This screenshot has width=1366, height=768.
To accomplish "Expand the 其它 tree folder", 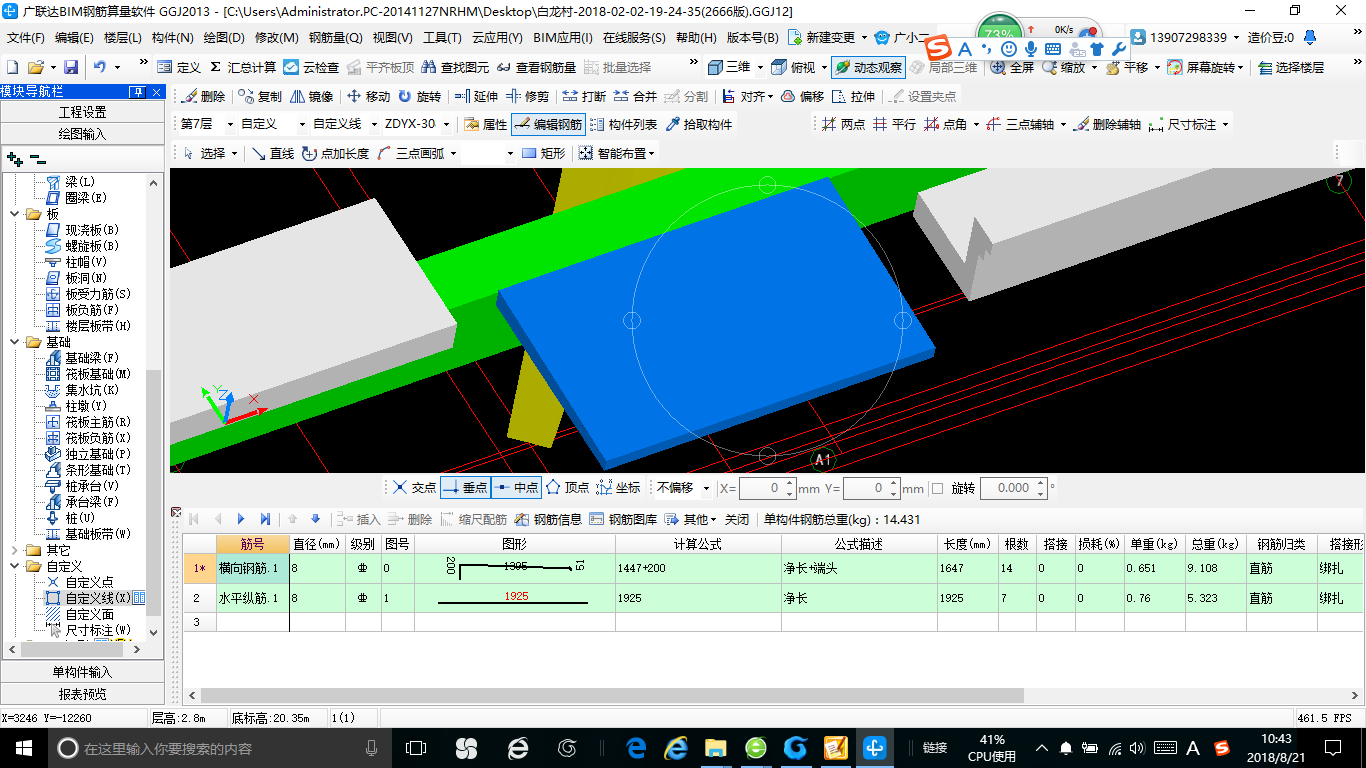I will pos(14,550).
